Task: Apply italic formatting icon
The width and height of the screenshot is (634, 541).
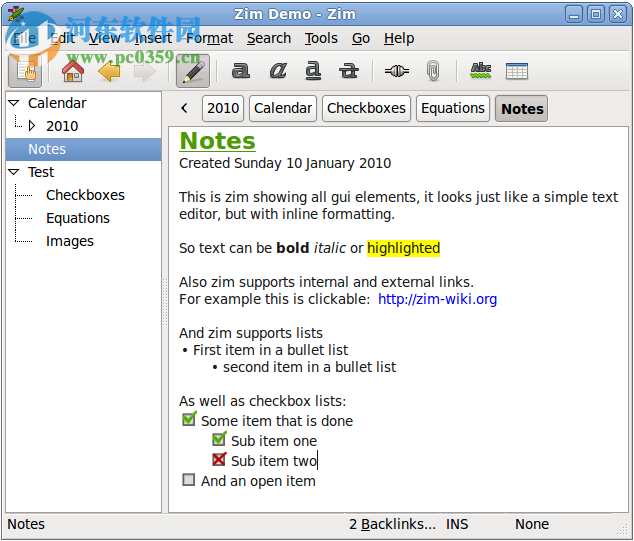Action: coord(278,71)
